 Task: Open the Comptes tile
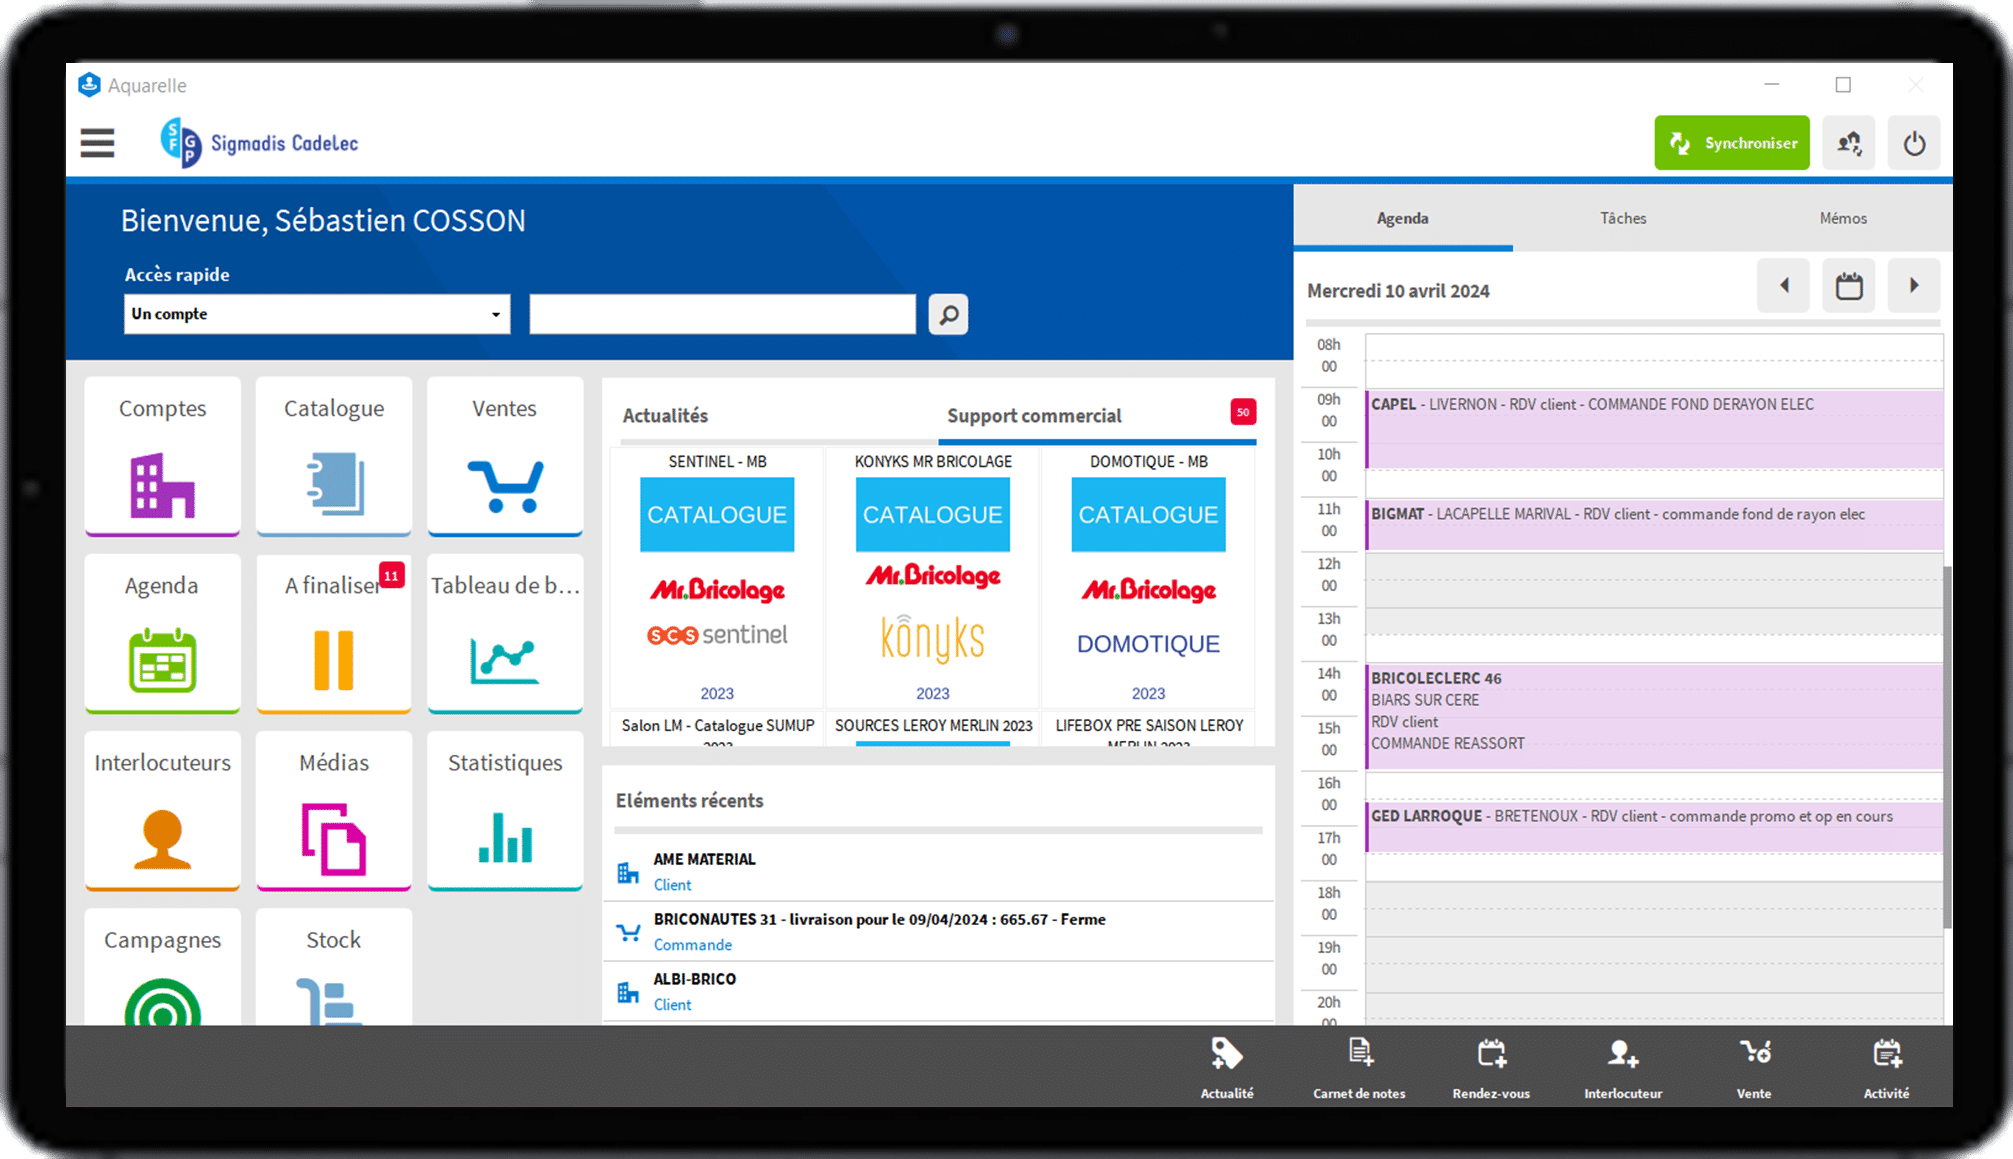[x=162, y=456]
